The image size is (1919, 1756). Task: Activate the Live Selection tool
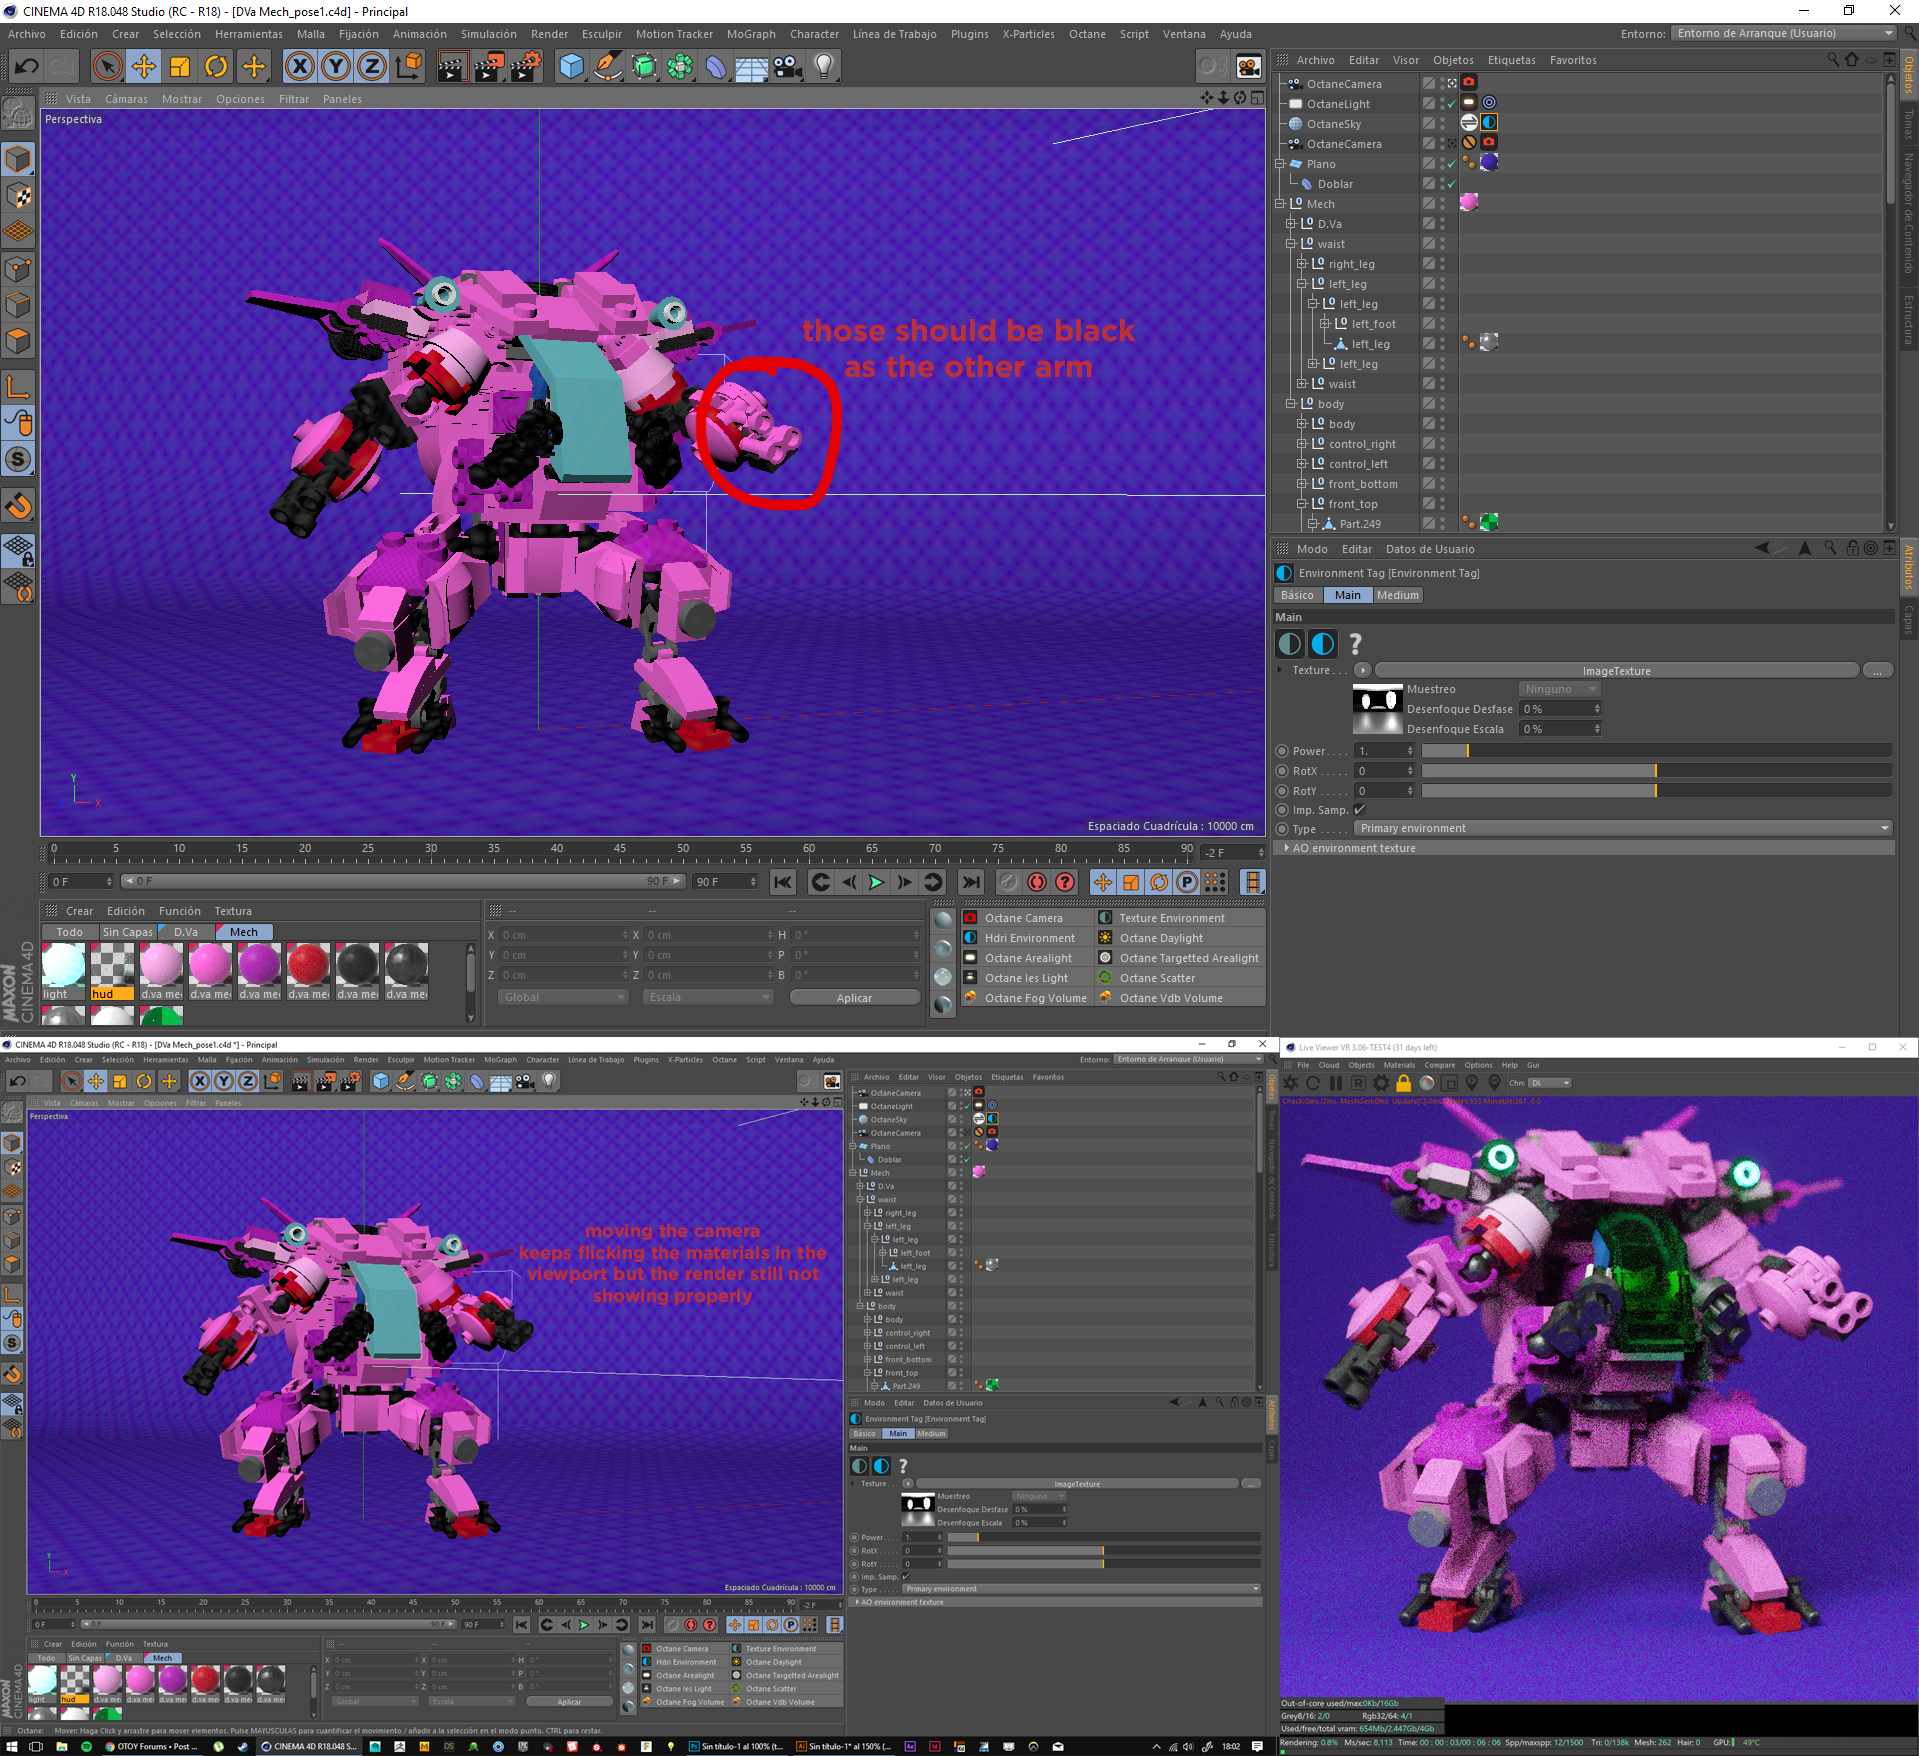(107, 67)
